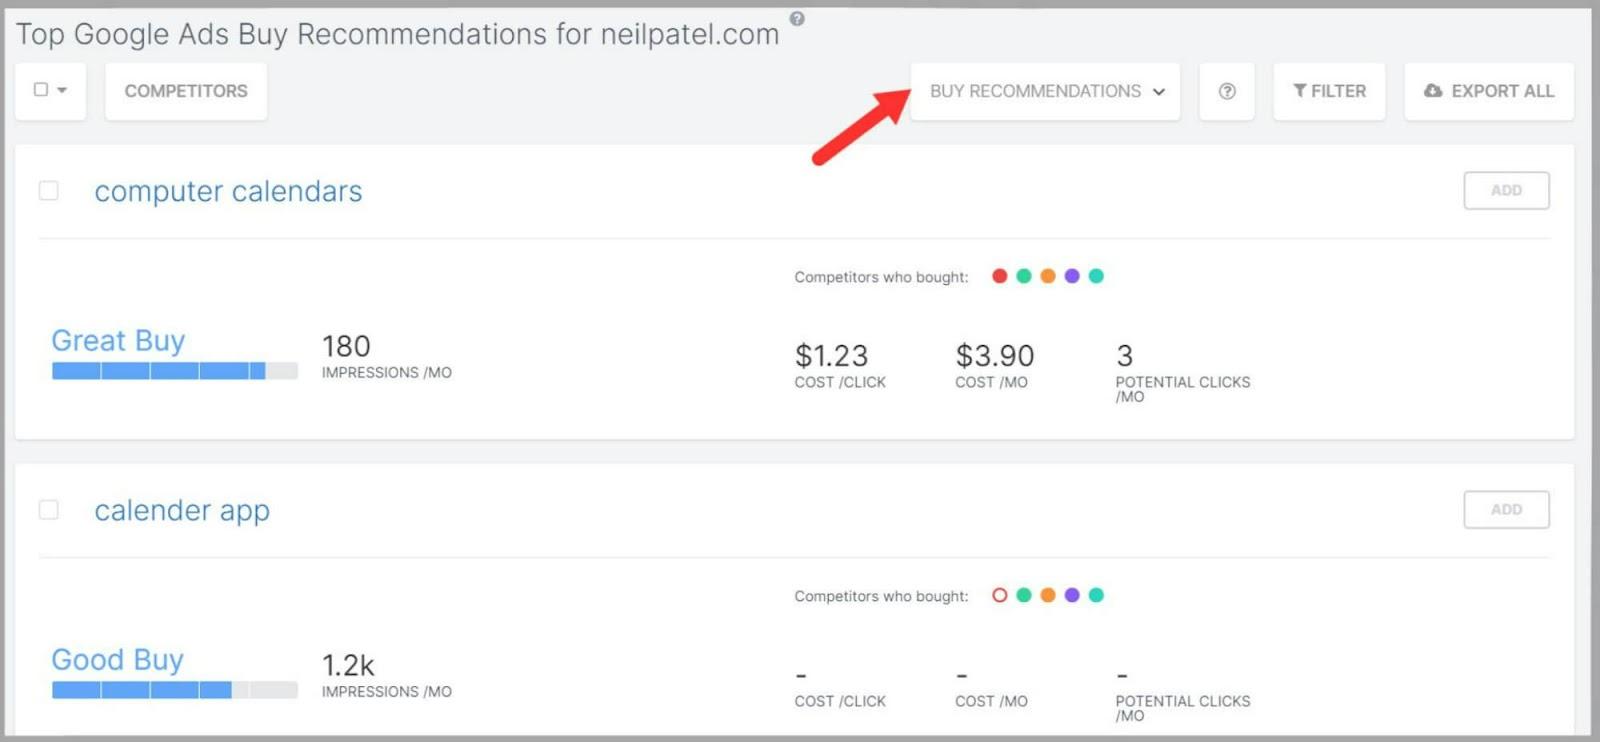Click the funnel icon on FILTER

point(1299,91)
